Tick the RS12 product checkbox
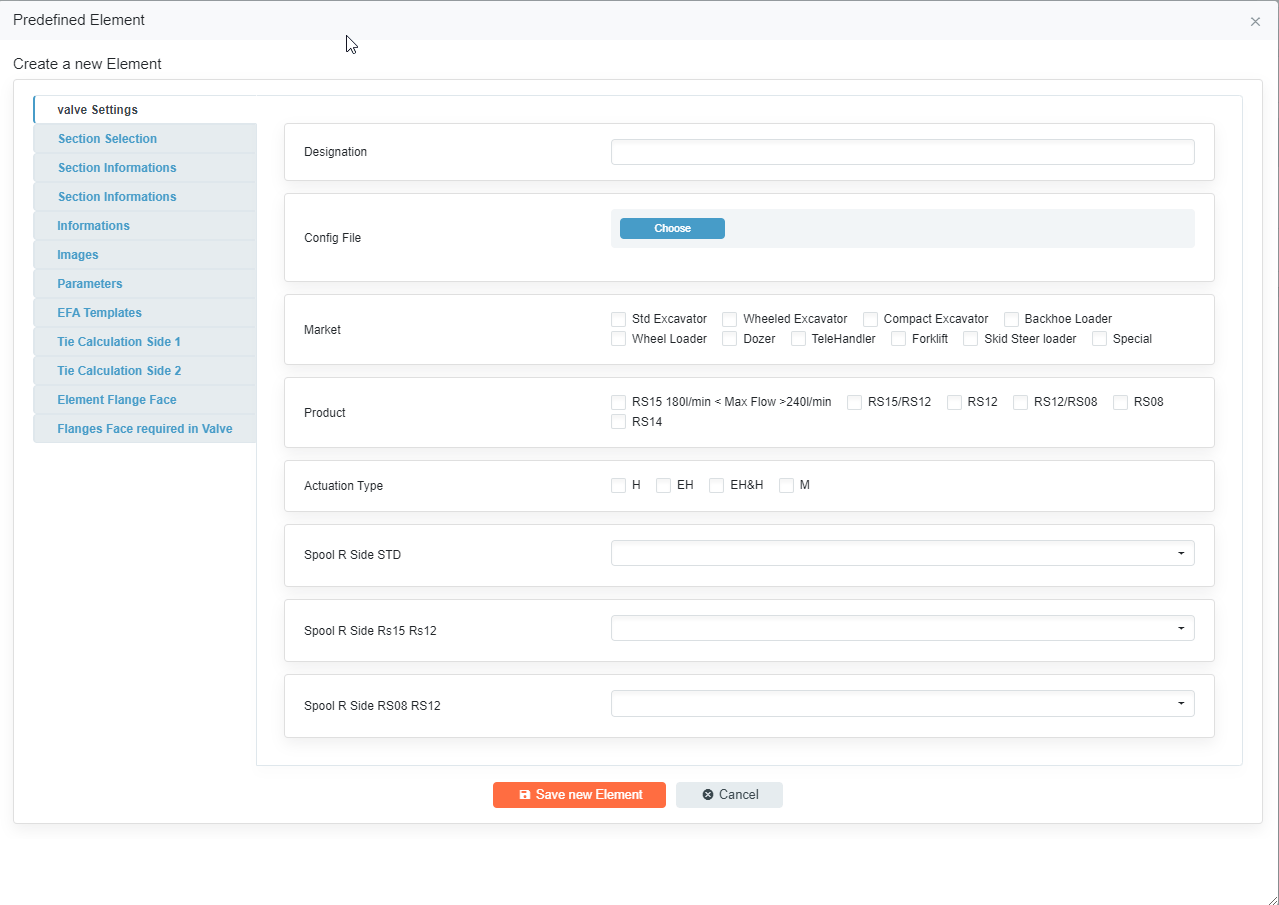This screenshot has height=905, width=1279. (x=954, y=402)
